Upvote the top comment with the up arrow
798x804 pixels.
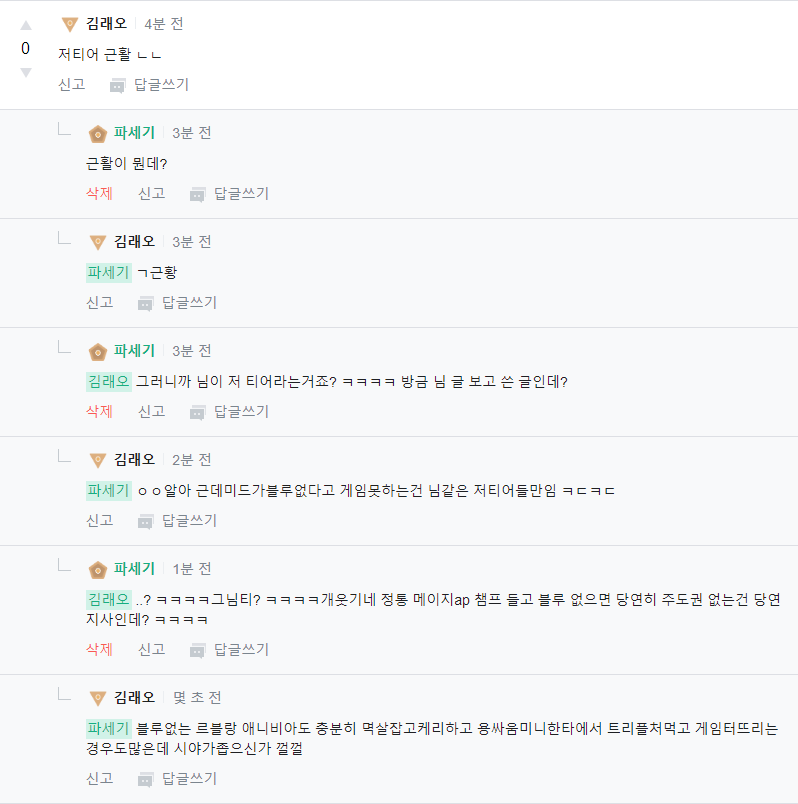(25, 24)
